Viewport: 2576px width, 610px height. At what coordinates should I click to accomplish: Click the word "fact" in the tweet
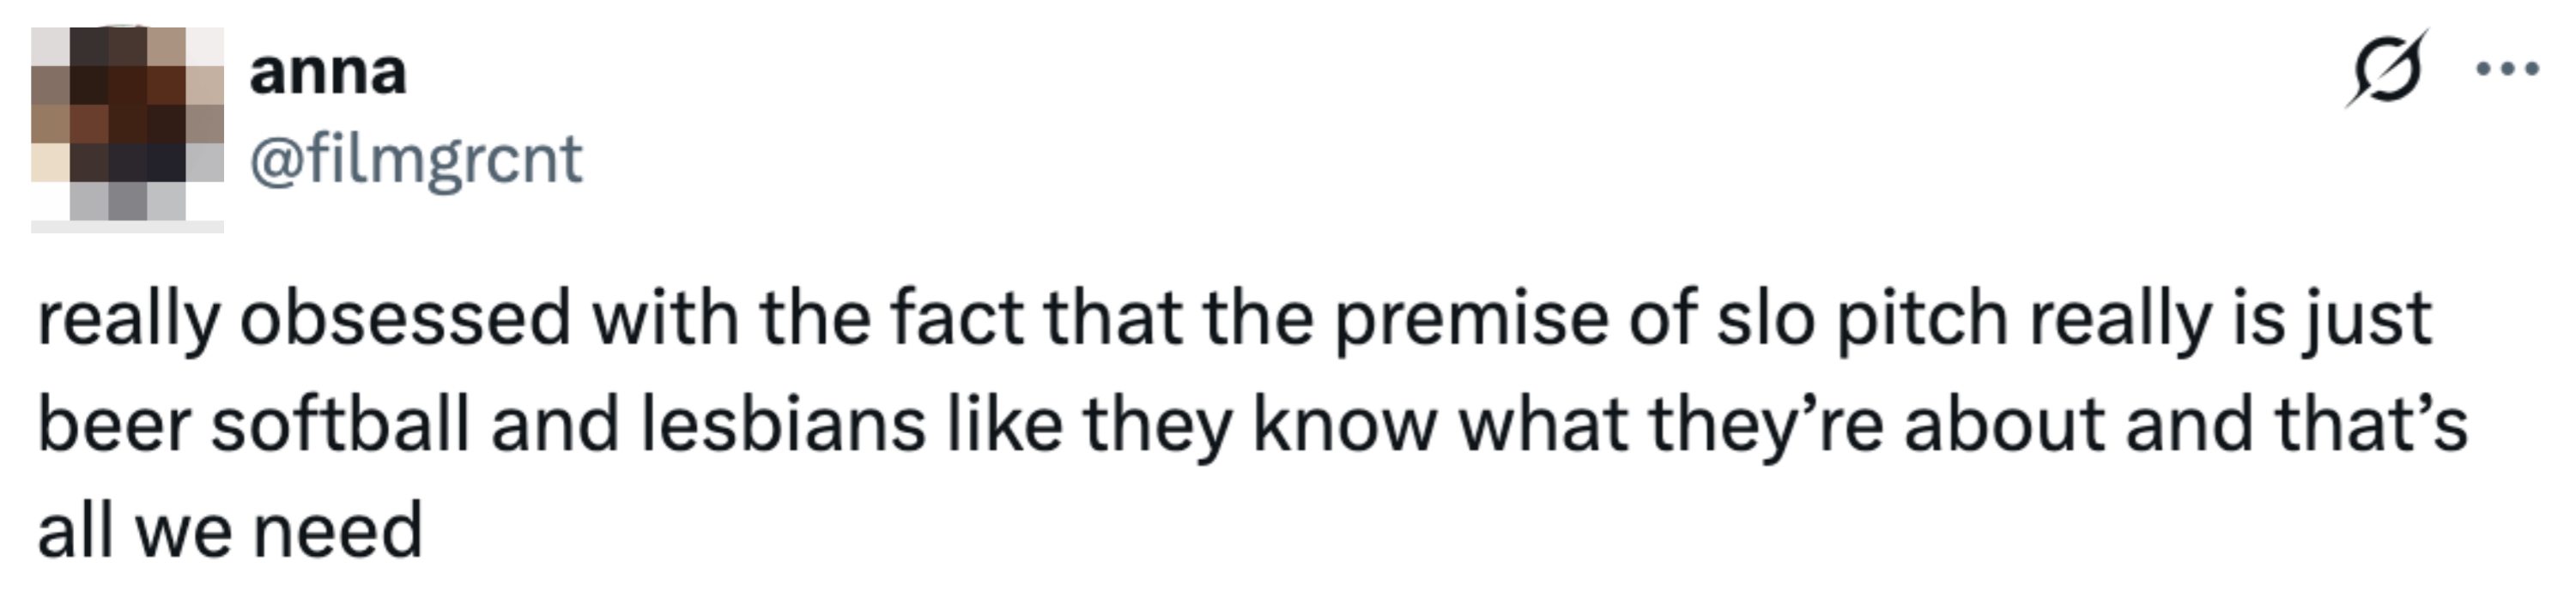click(x=956, y=318)
